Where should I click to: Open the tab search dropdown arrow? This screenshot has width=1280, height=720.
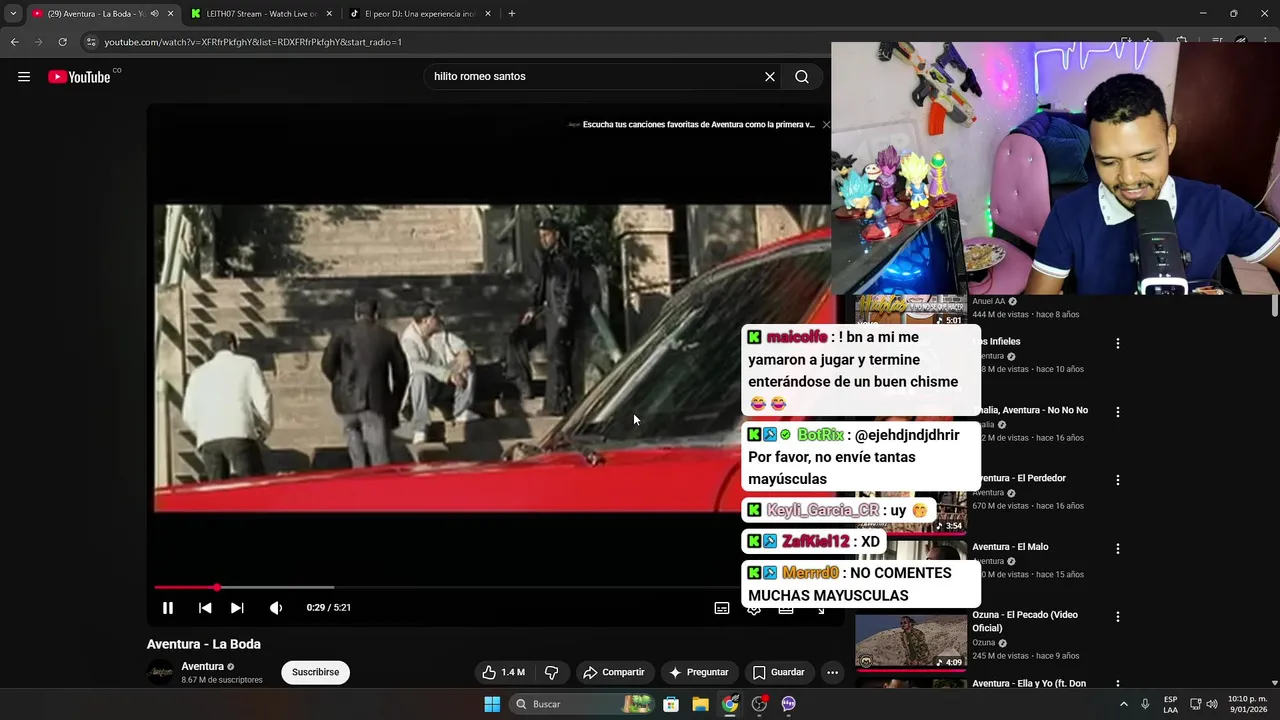coord(13,14)
